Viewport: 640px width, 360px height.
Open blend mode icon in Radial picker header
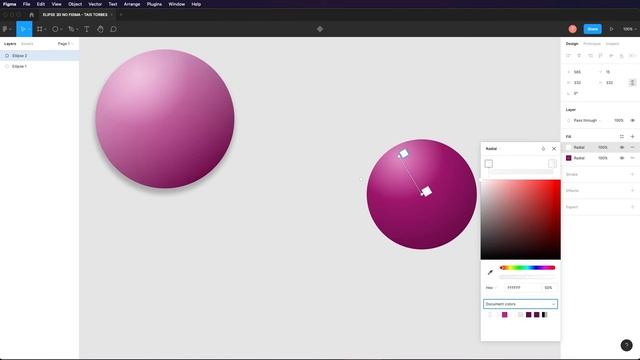pyautogui.click(x=543, y=149)
